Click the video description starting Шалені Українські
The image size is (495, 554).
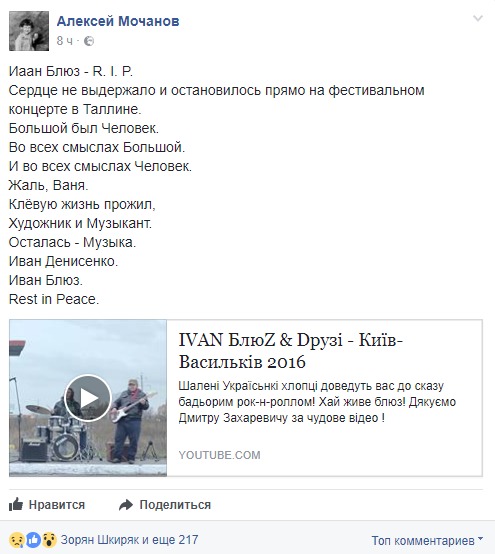317,402
